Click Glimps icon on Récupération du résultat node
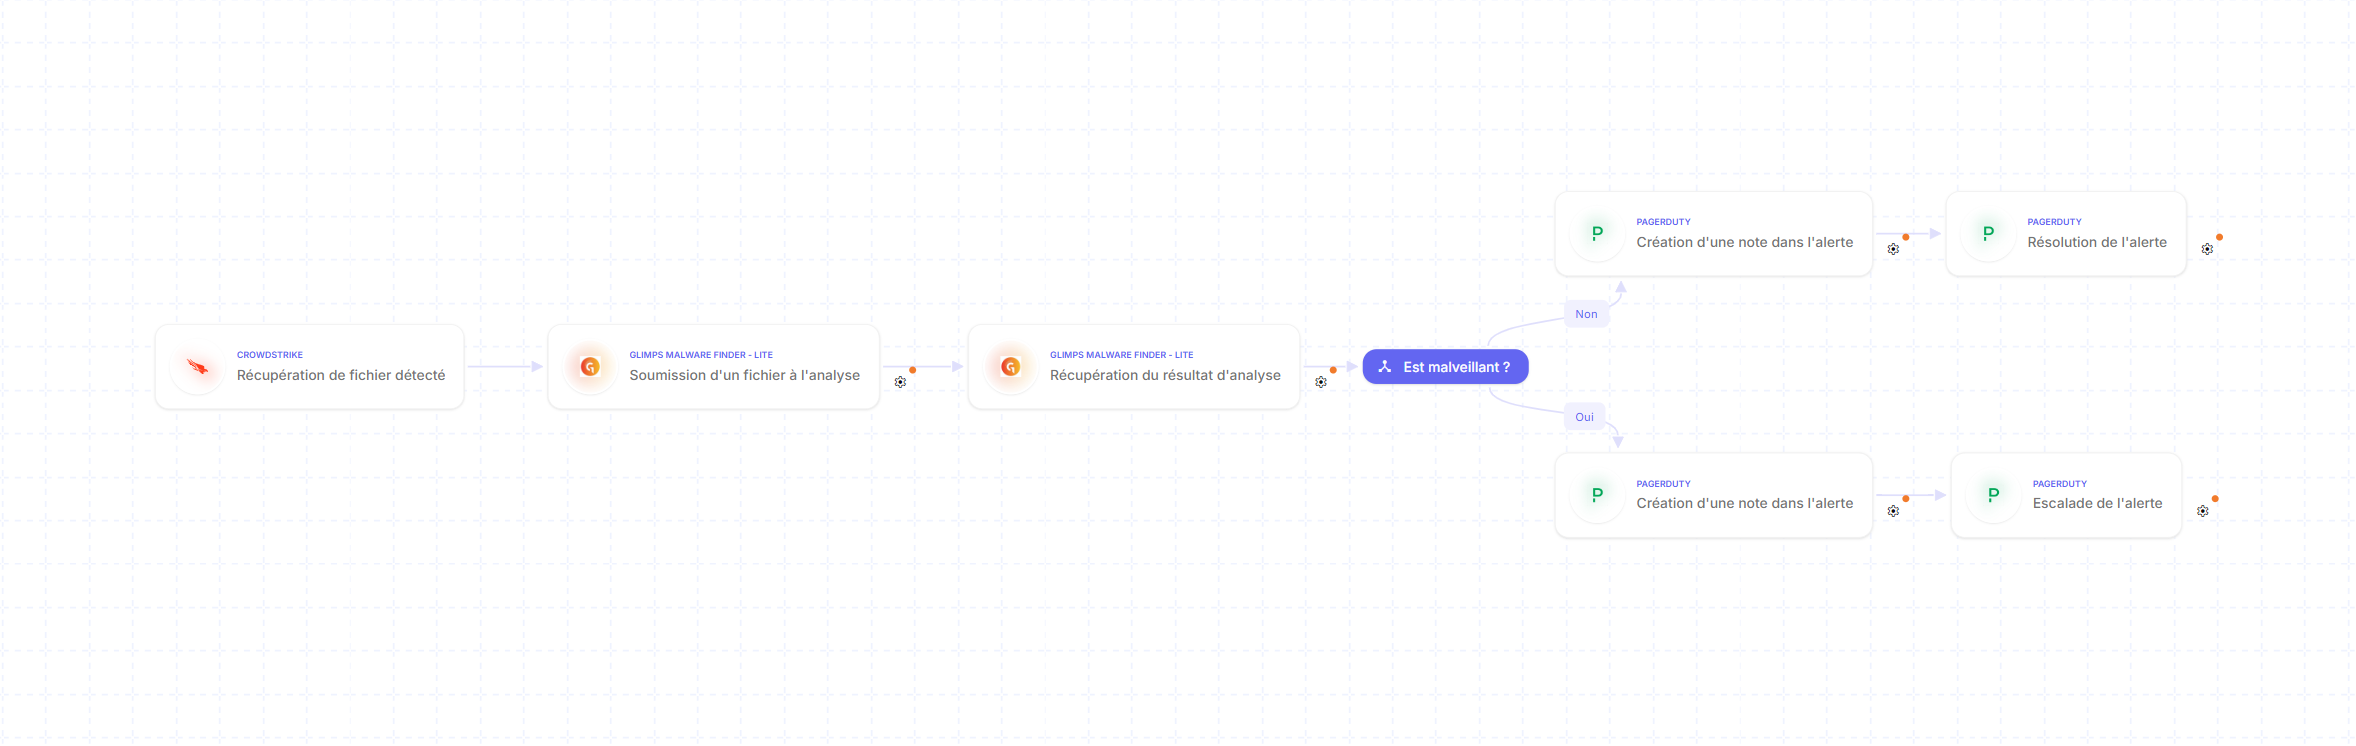 pos(1011,367)
